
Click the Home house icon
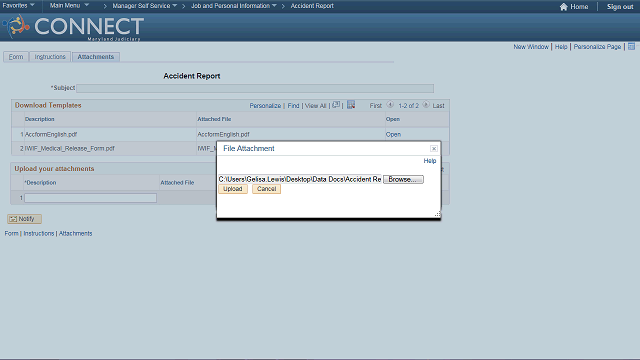(x=564, y=7)
